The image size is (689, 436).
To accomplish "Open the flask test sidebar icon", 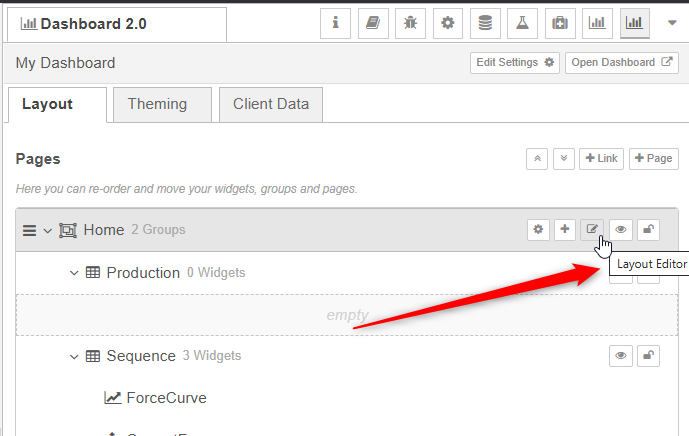I will (522, 23).
